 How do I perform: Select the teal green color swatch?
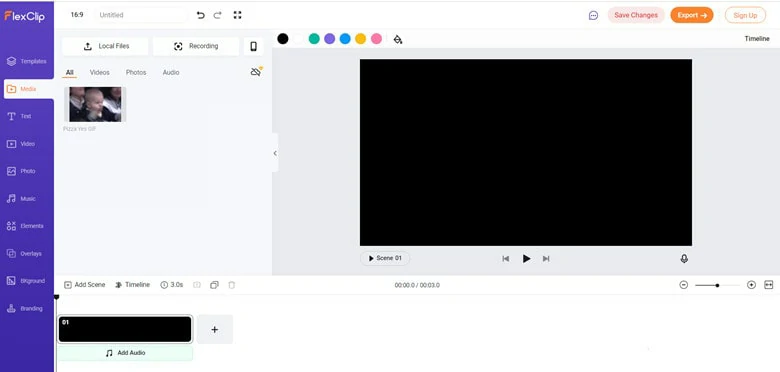coord(314,39)
